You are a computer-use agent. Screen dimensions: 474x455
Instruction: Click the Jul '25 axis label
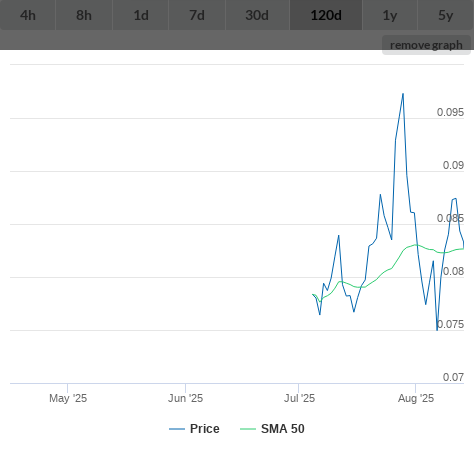tap(299, 398)
